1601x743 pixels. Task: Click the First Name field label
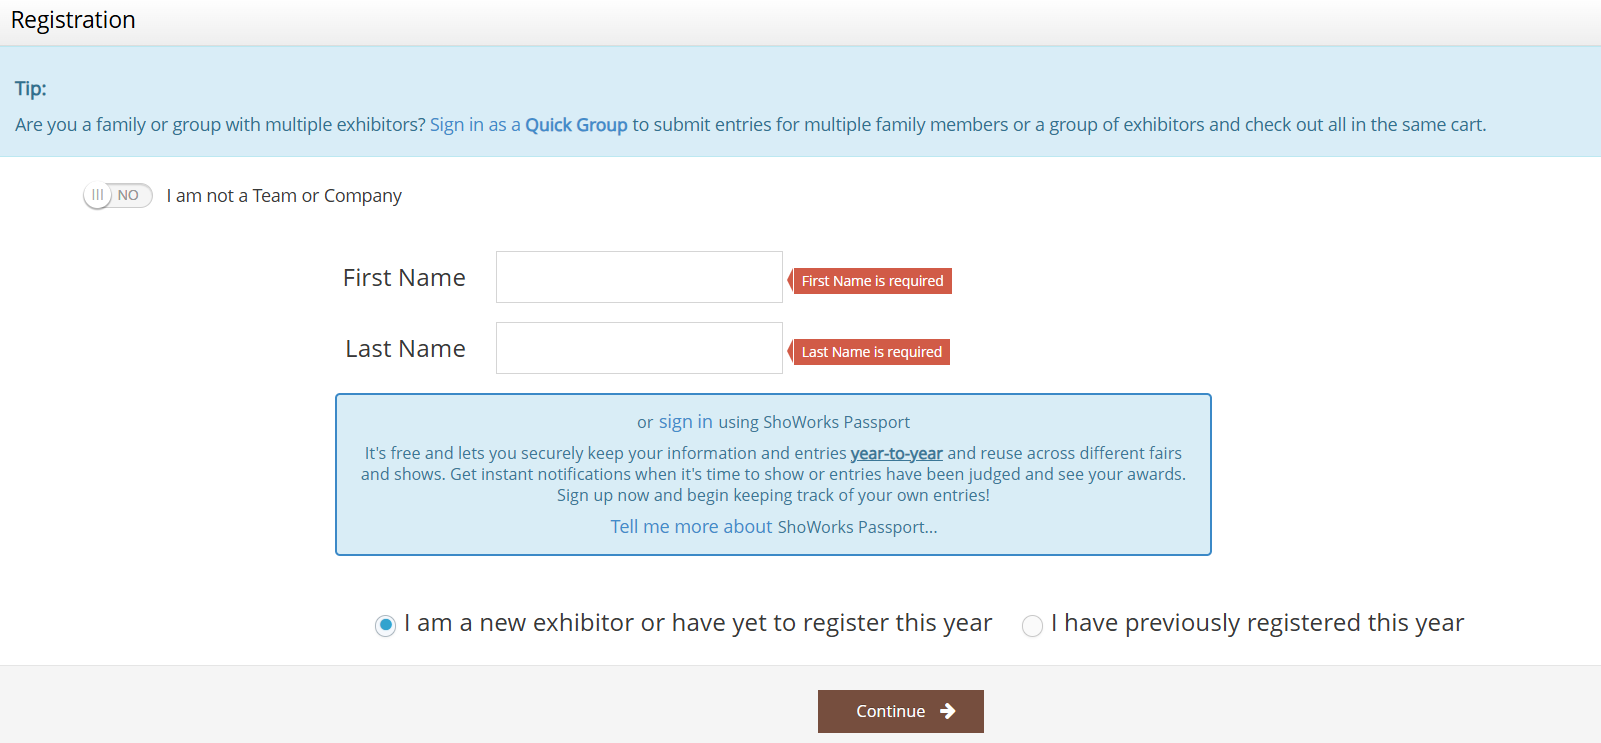[404, 278]
